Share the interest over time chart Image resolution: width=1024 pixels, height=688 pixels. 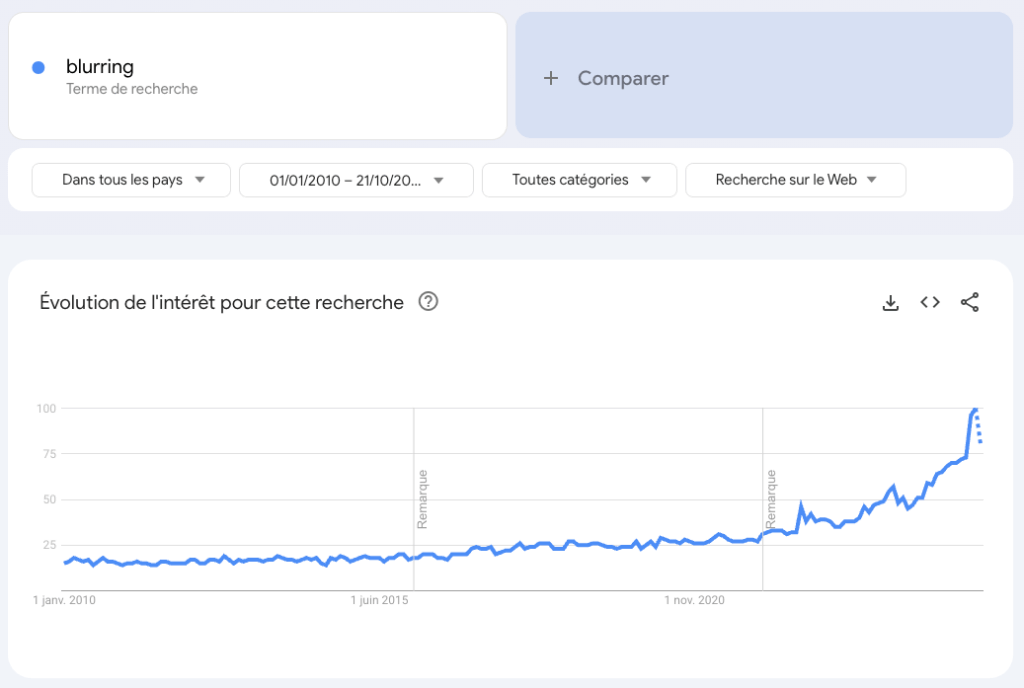coord(969,302)
